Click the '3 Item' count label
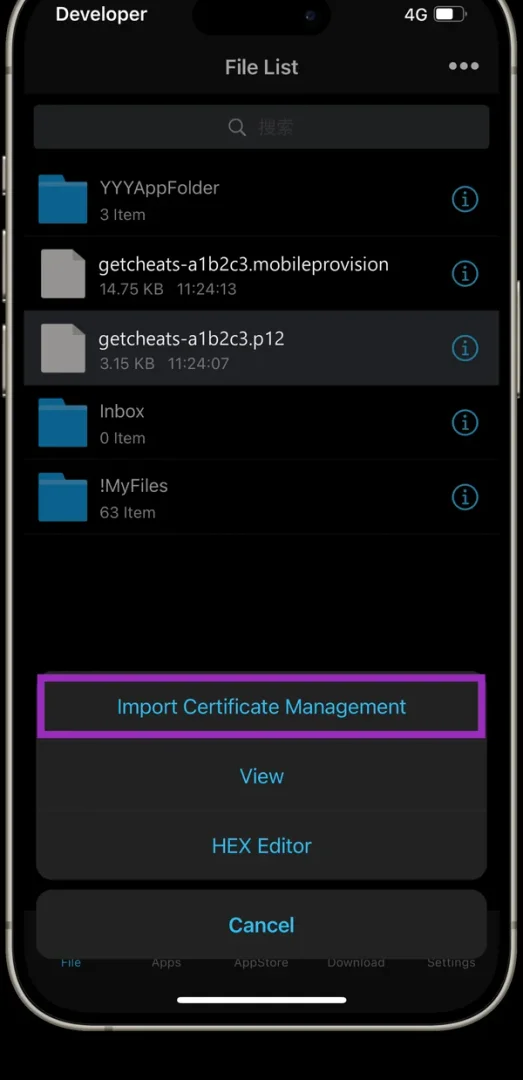 123,215
